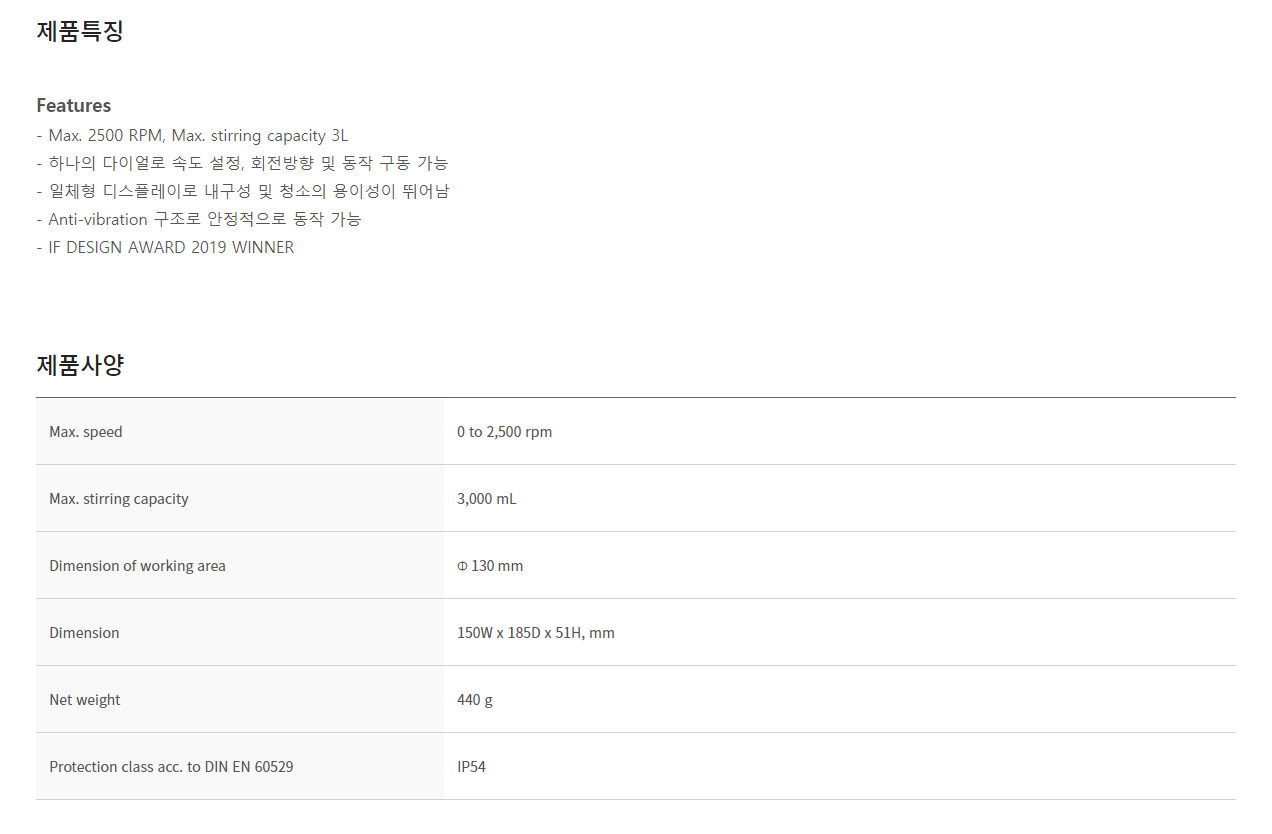Click the 일체형 디스플레이 feature line
The image size is (1272, 834).
point(243,191)
